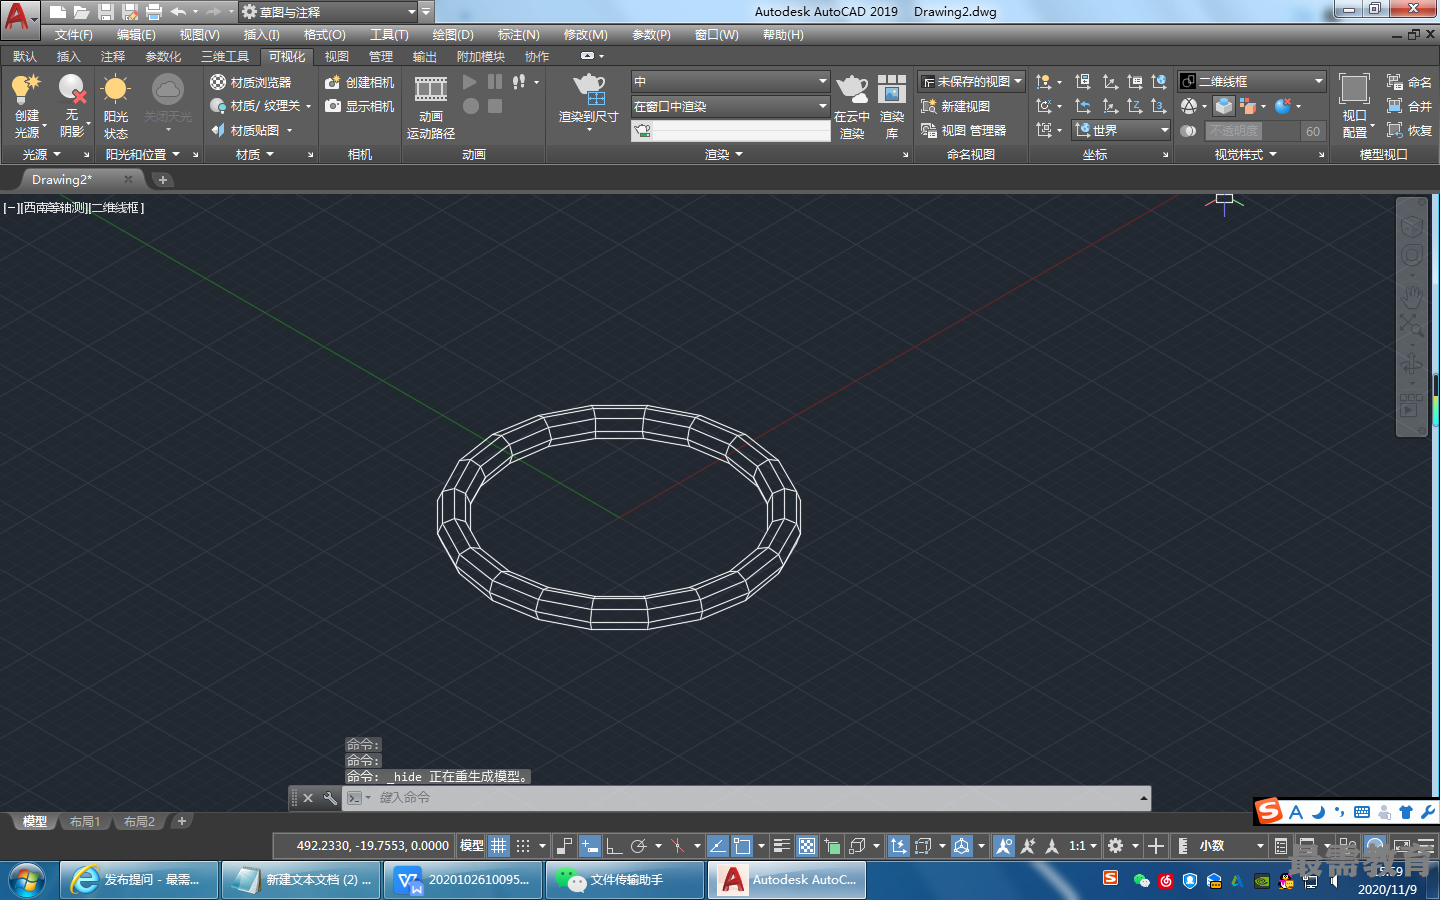The image size is (1440, 900).
Task: Toggle lineweight display in status bar
Action: click(782, 846)
